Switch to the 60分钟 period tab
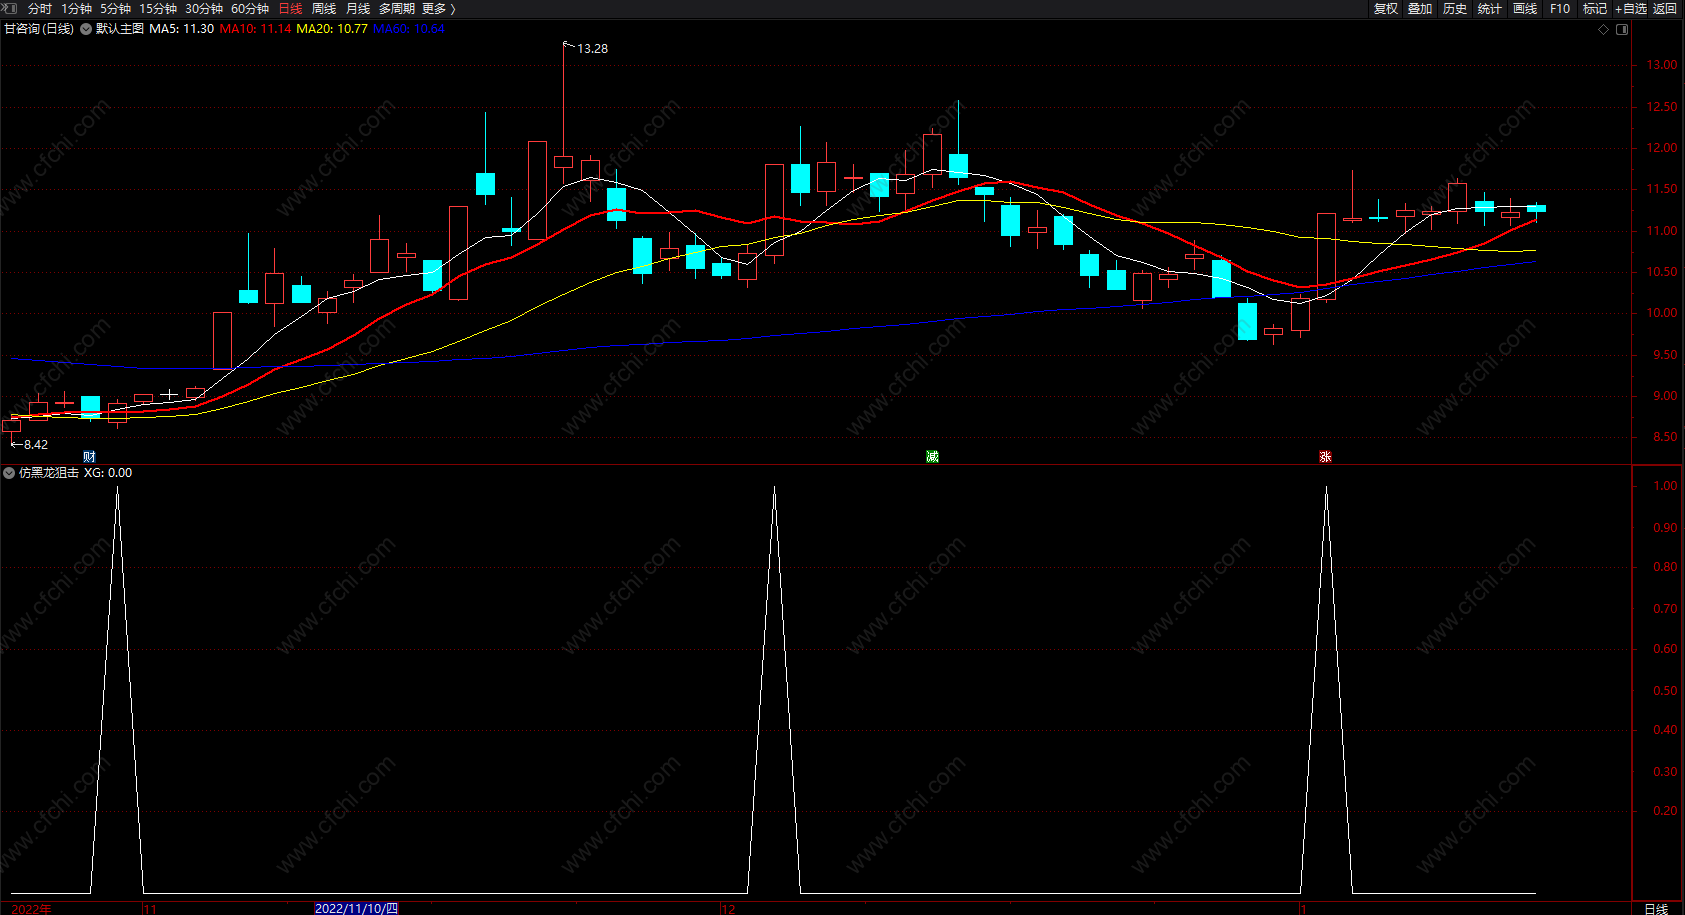1685x915 pixels. [x=250, y=8]
